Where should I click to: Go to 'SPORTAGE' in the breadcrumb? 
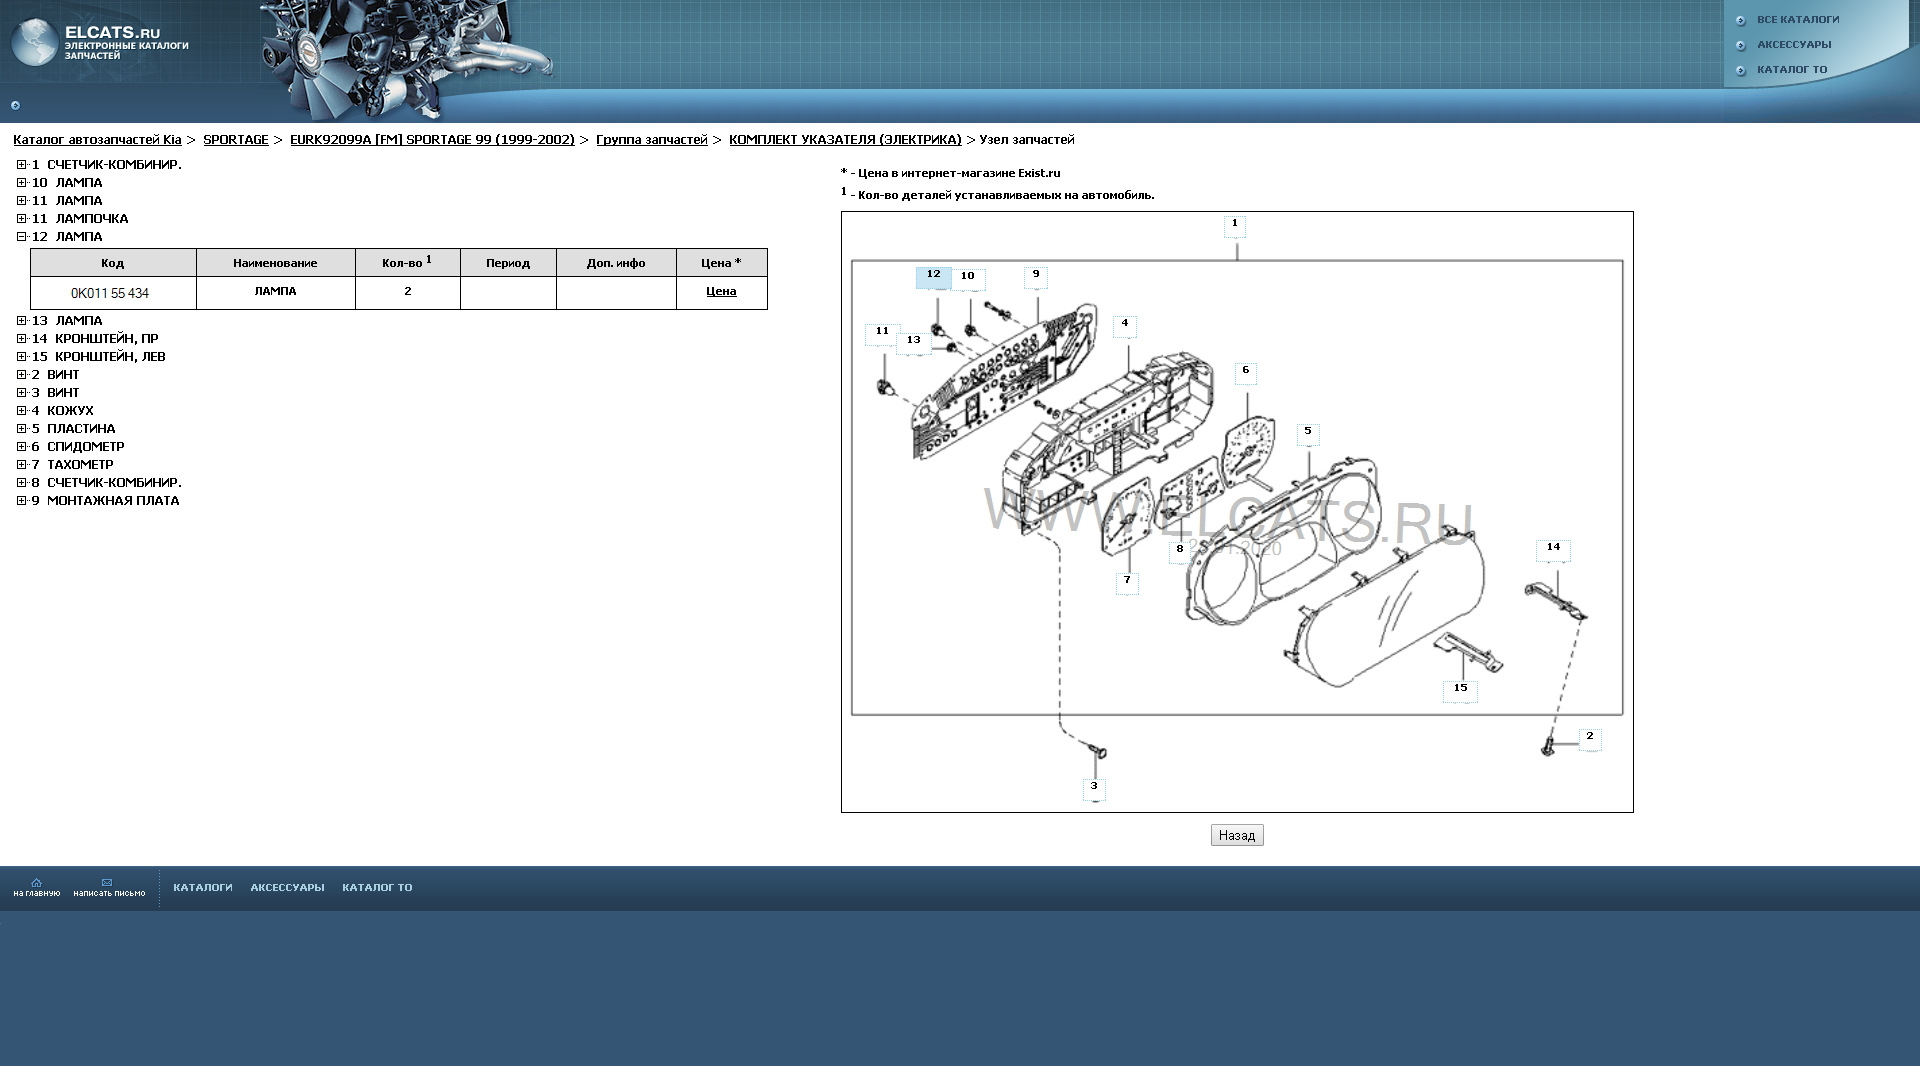point(236,140)
